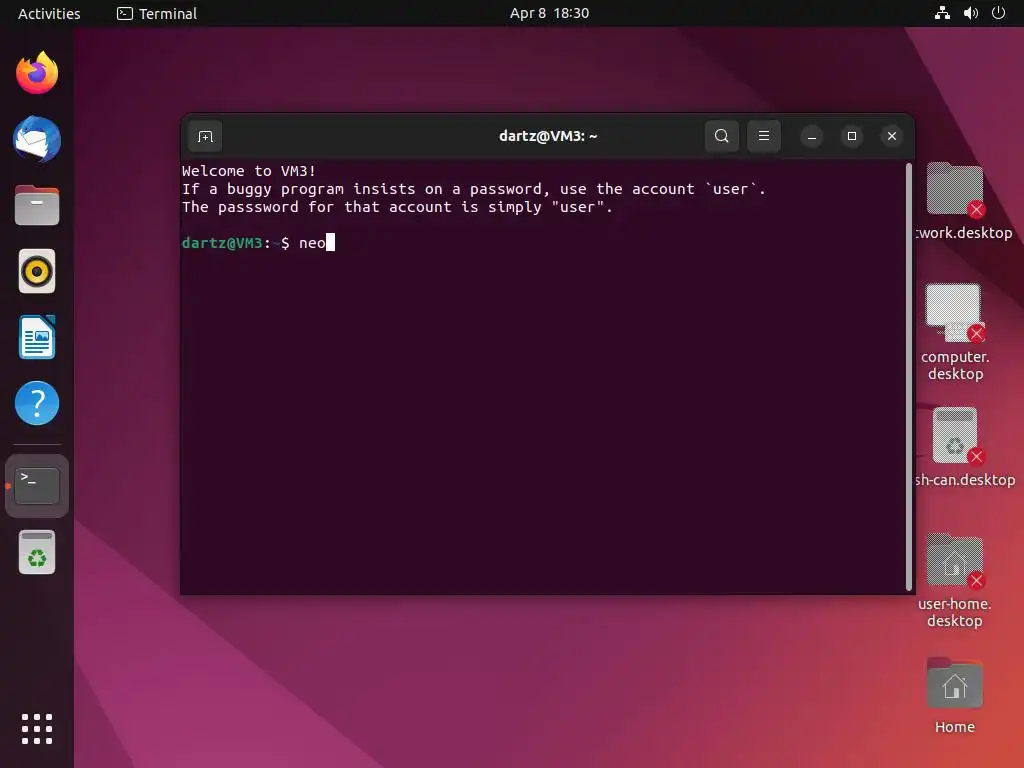This screenshot has width=1024, height=768.
Task: Click the dartz@VM3 prompt text
Action: 222,243
